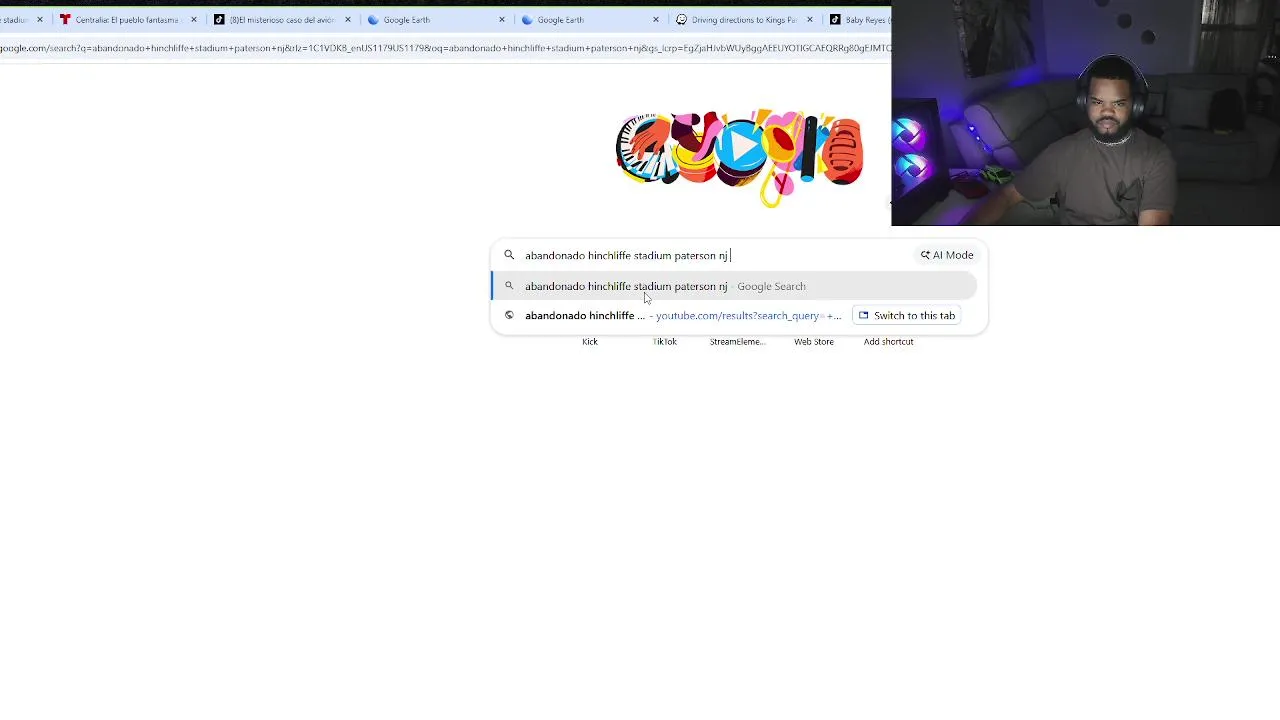The height and width of the screenshot is (720, 1280).
Task: Open the Kick shortcut
Action: (590, 342)
